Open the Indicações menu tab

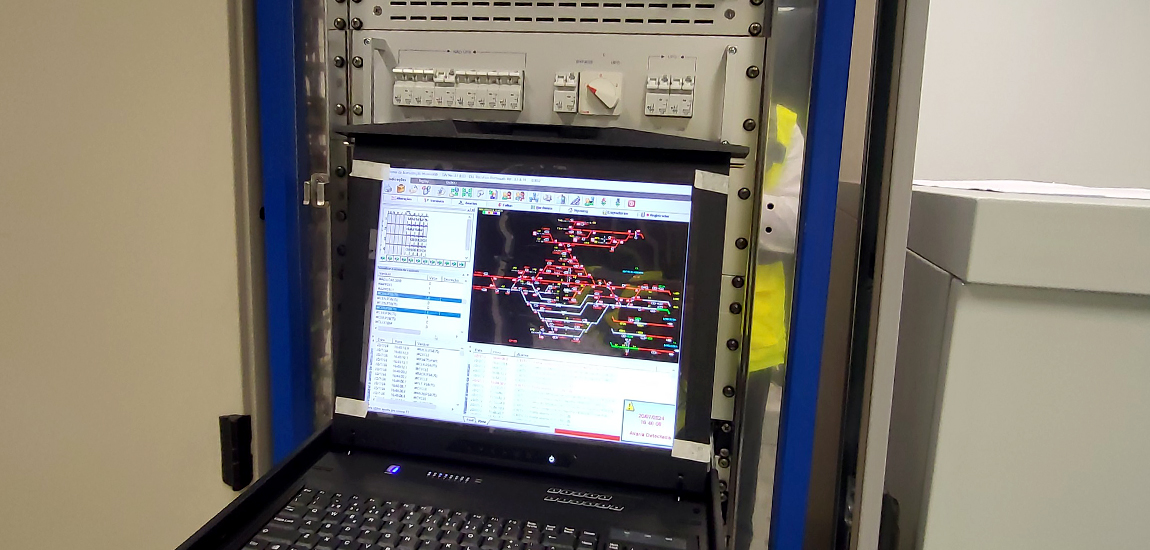(x=399, y=180)
